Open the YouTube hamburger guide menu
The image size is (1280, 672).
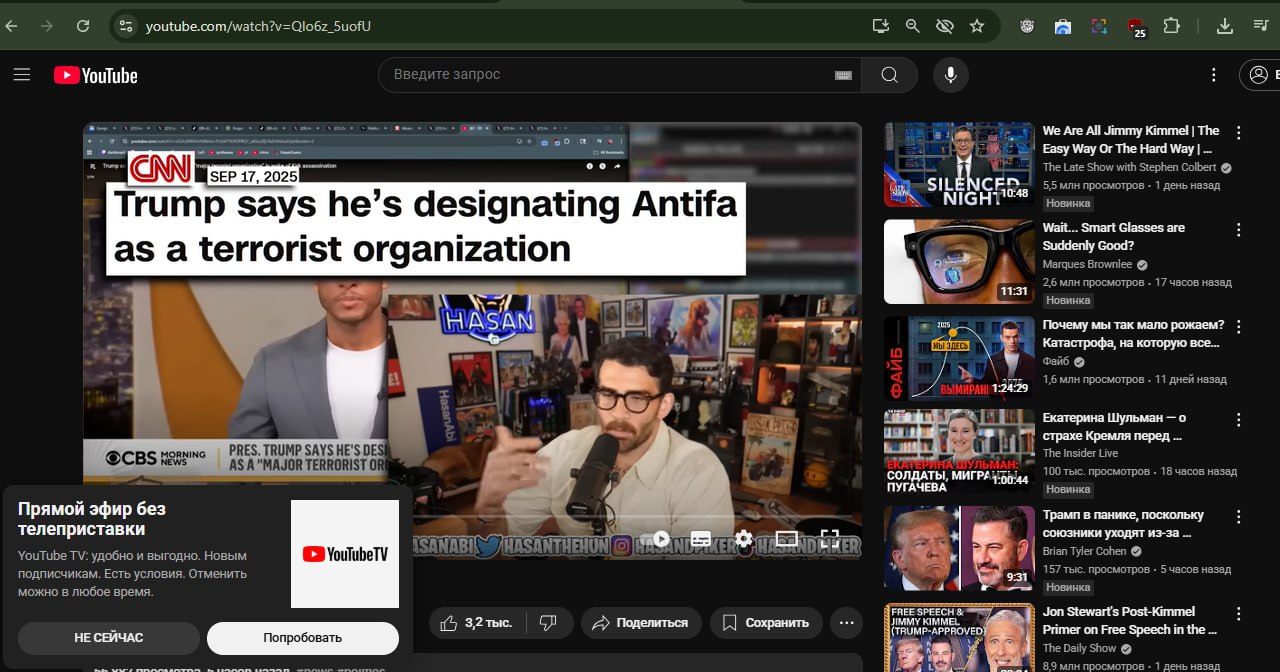(x=22, y=75)
